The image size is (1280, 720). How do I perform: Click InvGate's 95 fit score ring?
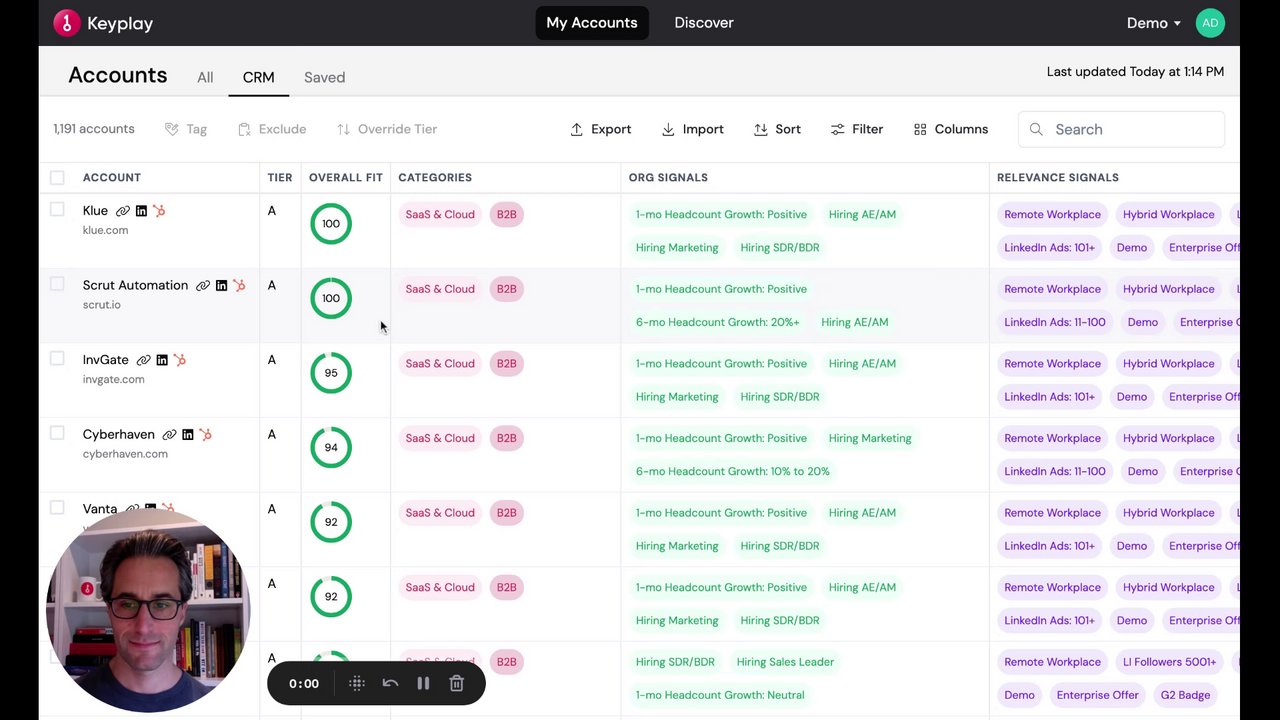[331, 373]
